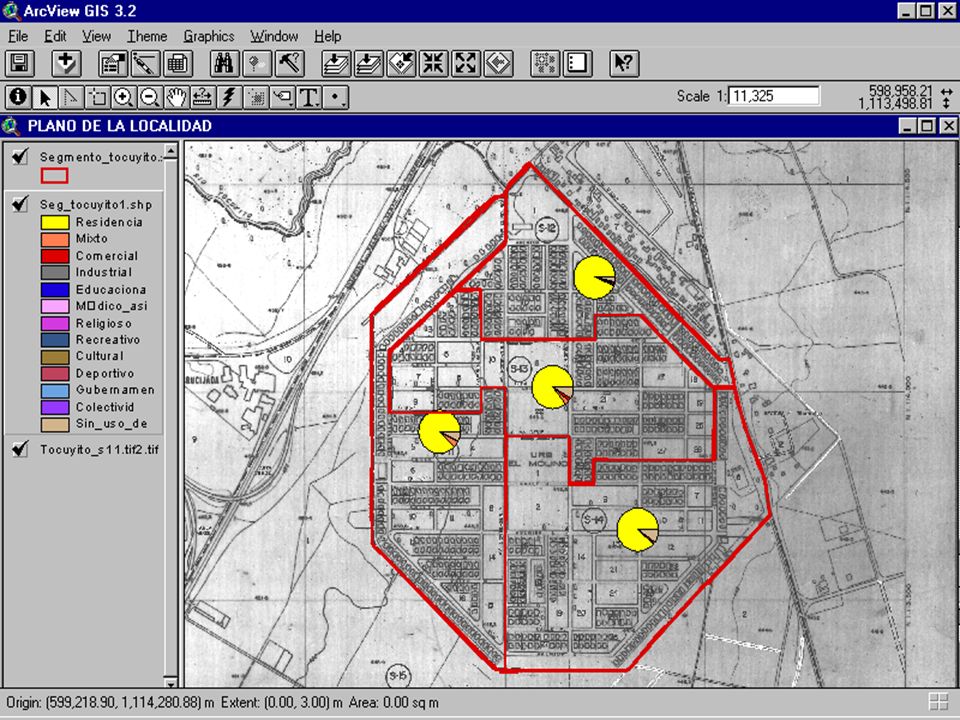The width and height of the screenshot is (960, 720).
Task: Activate the Zoom In magnifier tool
Action: tap(124, 97)
